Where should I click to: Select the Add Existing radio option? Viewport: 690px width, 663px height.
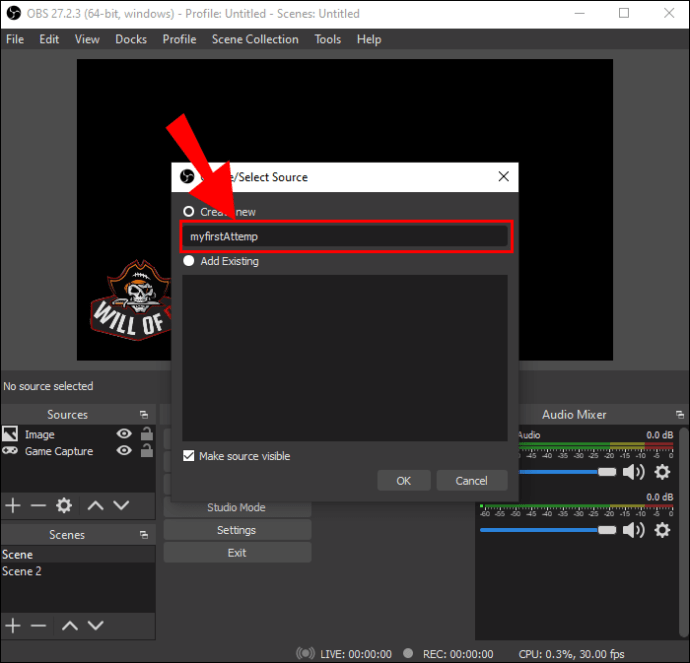point(189,261)
